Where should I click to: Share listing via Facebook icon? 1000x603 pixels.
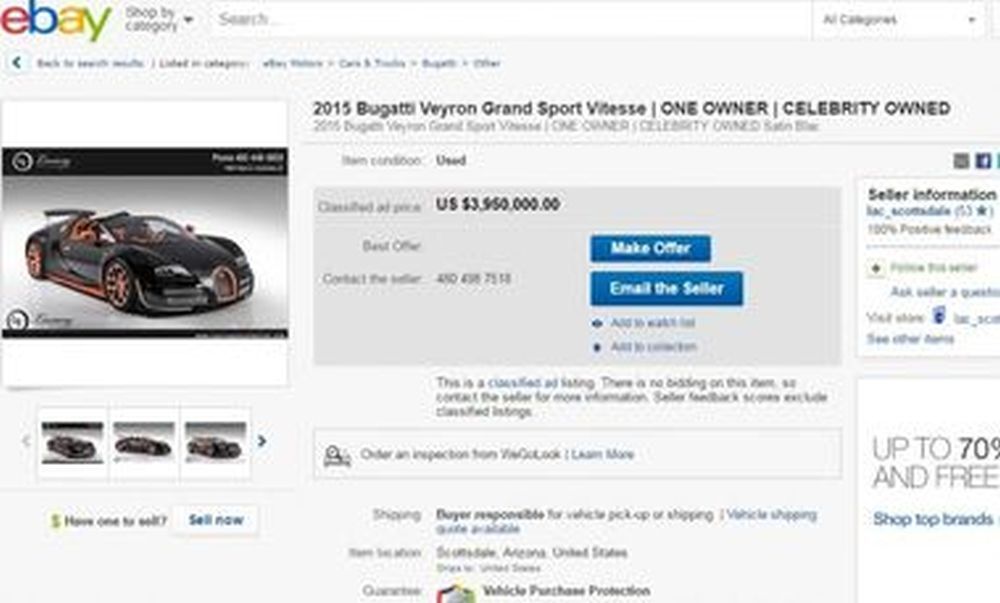click(x=983, y=161)
